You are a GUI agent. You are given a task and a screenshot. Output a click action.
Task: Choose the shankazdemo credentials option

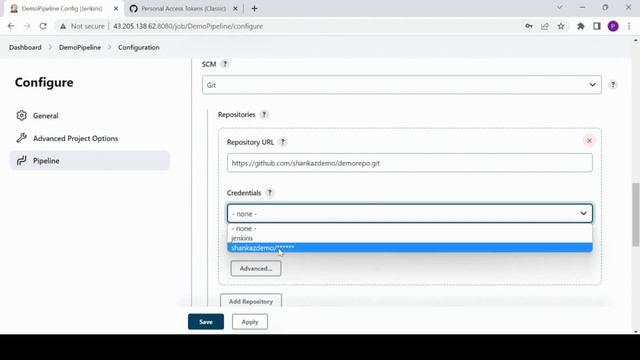pos(410,248)
